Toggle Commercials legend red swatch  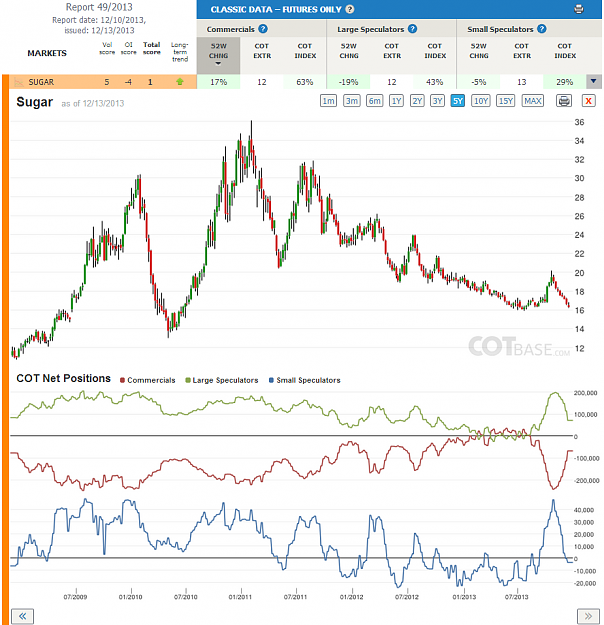122,380
